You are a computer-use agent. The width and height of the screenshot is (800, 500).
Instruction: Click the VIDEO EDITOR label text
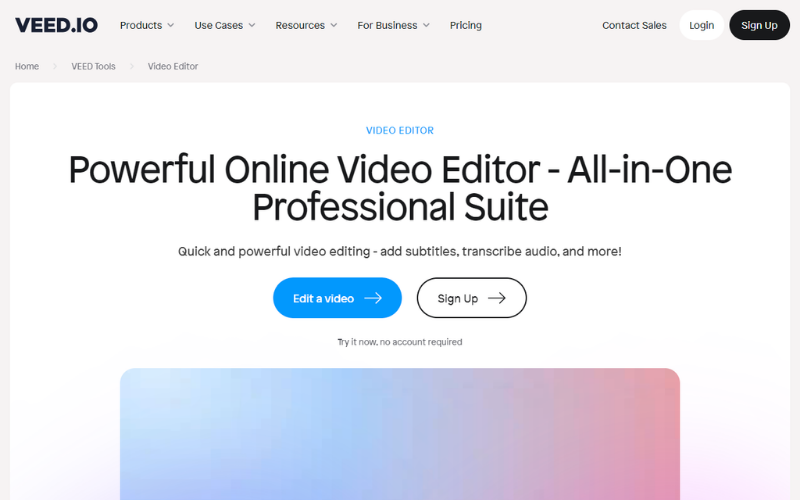click(400, 131)
